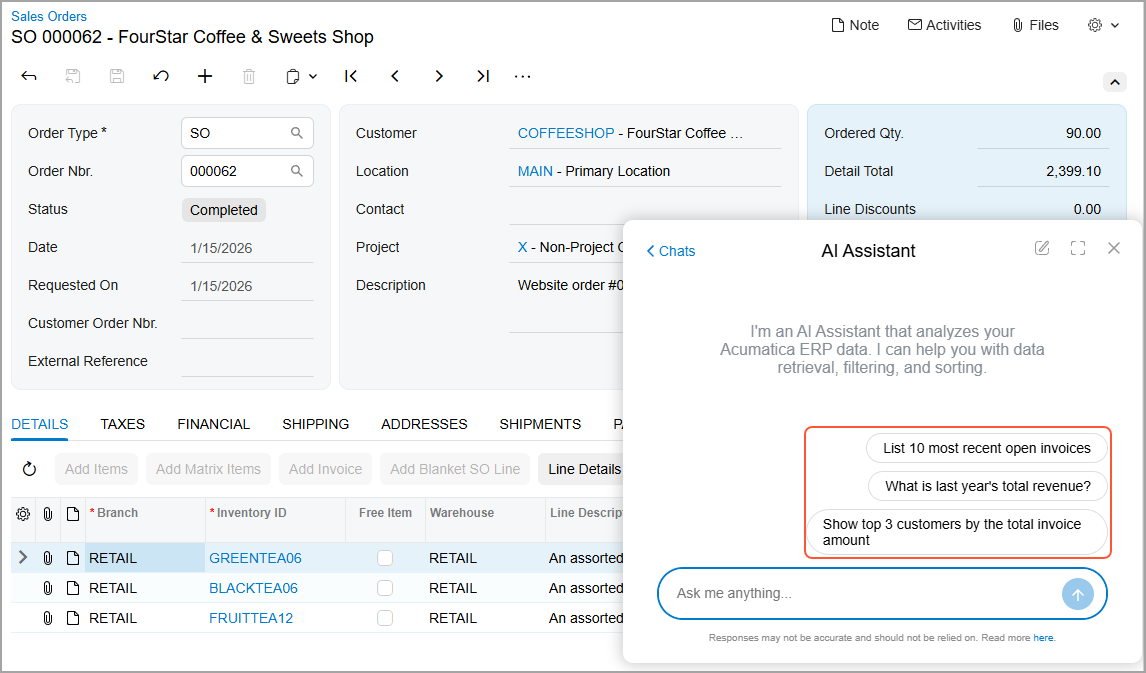
Task: Select 'List 10 most recent open invoices' suggestion
Action: (987, 448)
